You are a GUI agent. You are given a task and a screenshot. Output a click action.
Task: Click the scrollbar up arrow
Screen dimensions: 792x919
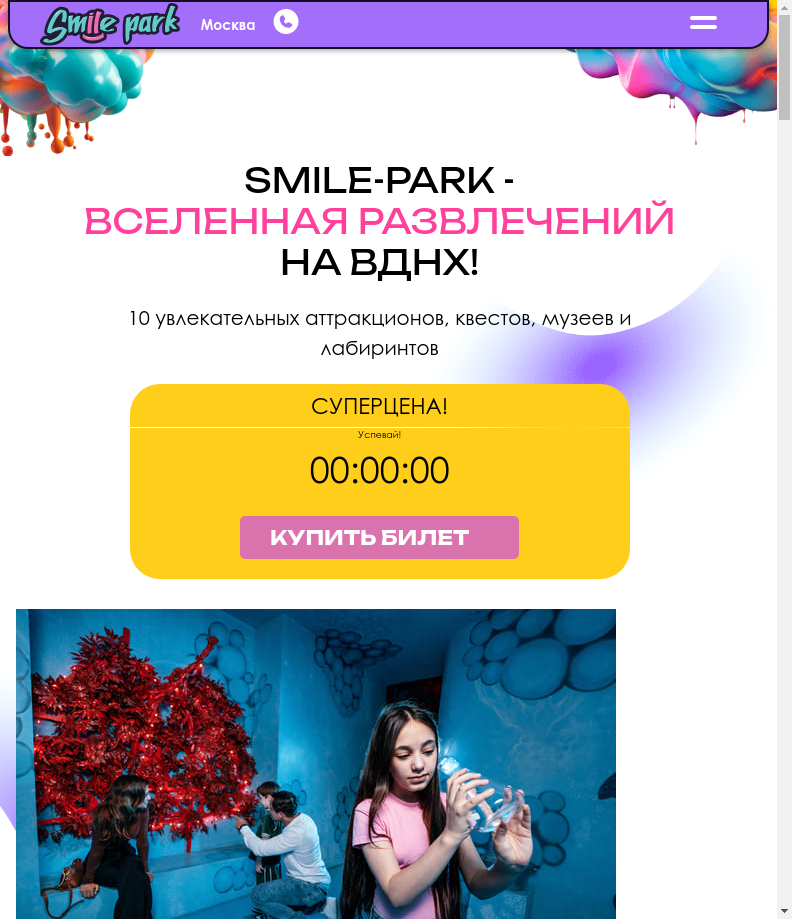pos(784,6)
